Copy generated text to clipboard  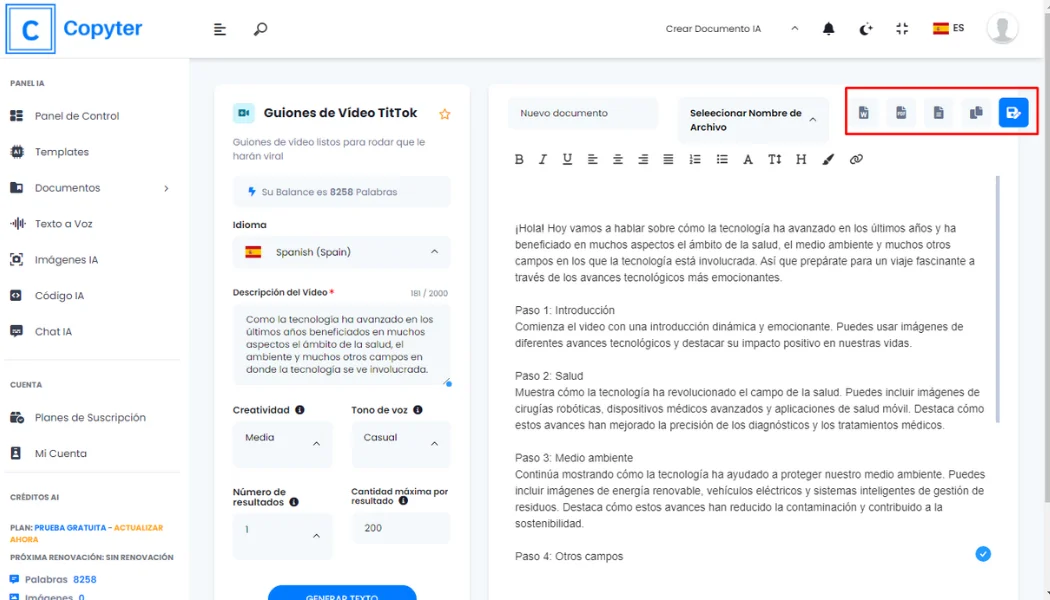coord(976,113)
